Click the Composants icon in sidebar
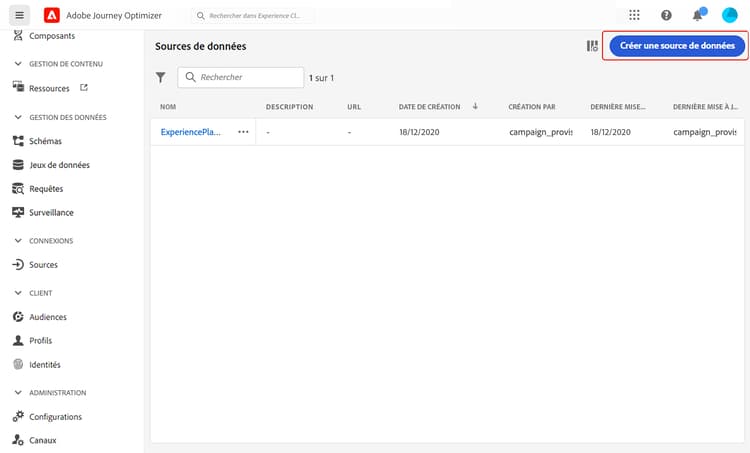750x453 pixels. (18, 35)
